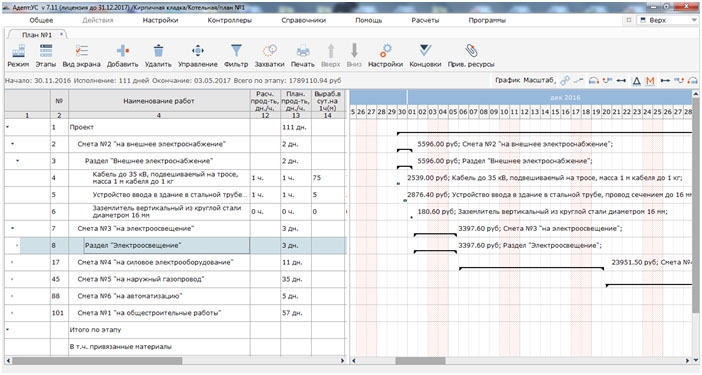Click the Печать printer icon
Viewport: 702px width, 375px height.
pyautogui.click(x=303, y=51)
